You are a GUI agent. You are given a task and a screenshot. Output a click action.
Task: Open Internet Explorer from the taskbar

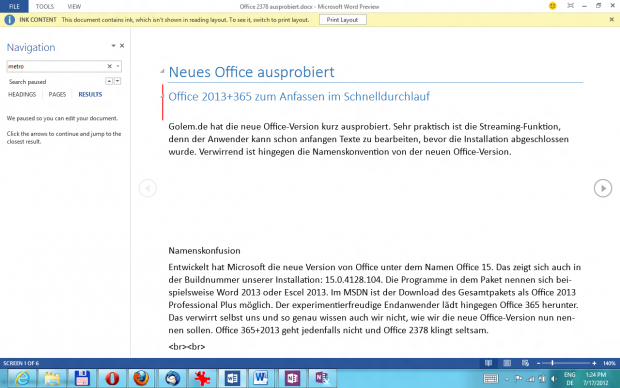[23, 379]
